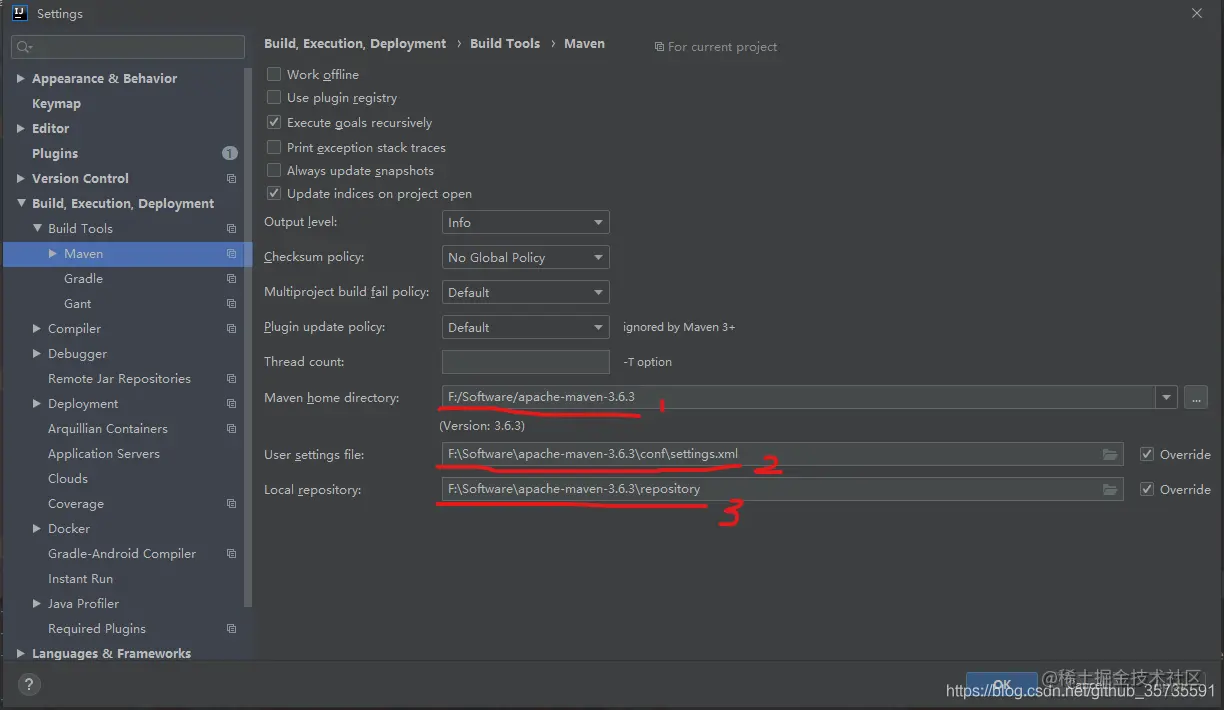Select Clouds settings item

coord(68,479)
